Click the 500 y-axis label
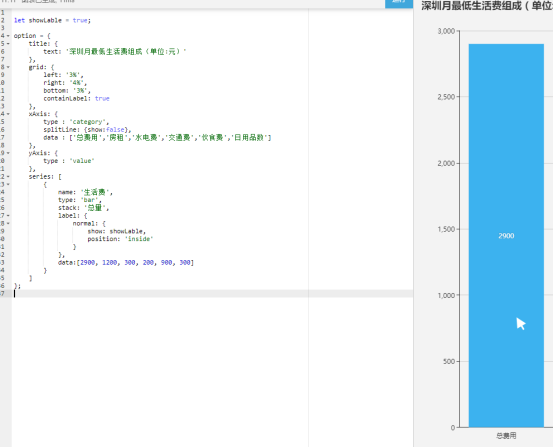 (449, 361)
